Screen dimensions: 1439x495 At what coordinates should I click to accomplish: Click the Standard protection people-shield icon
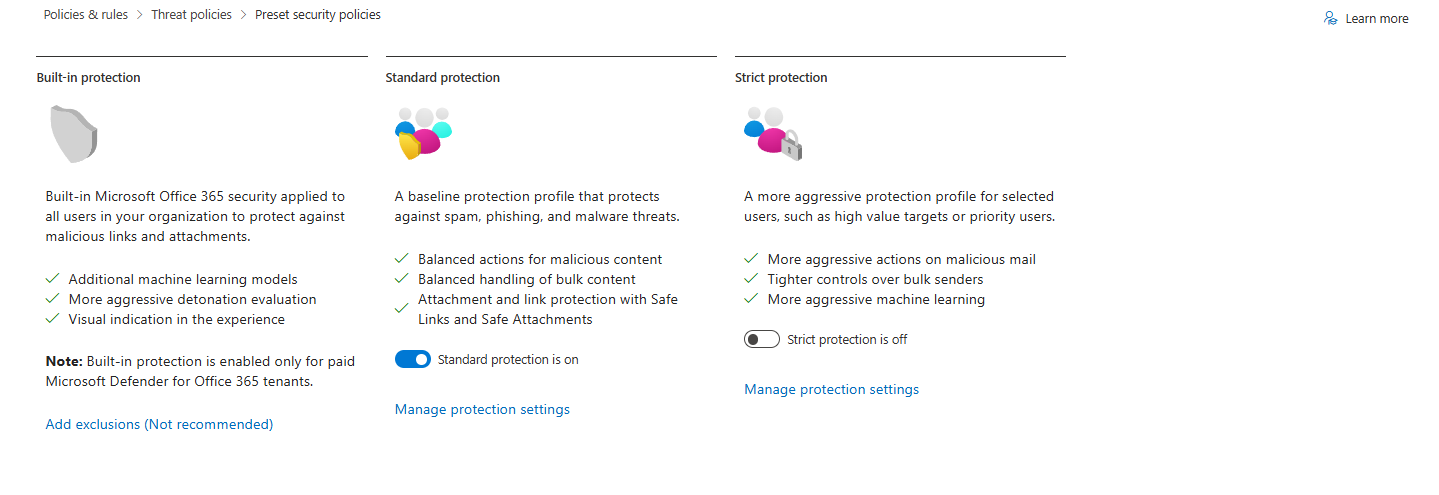[x=423, y=133]
